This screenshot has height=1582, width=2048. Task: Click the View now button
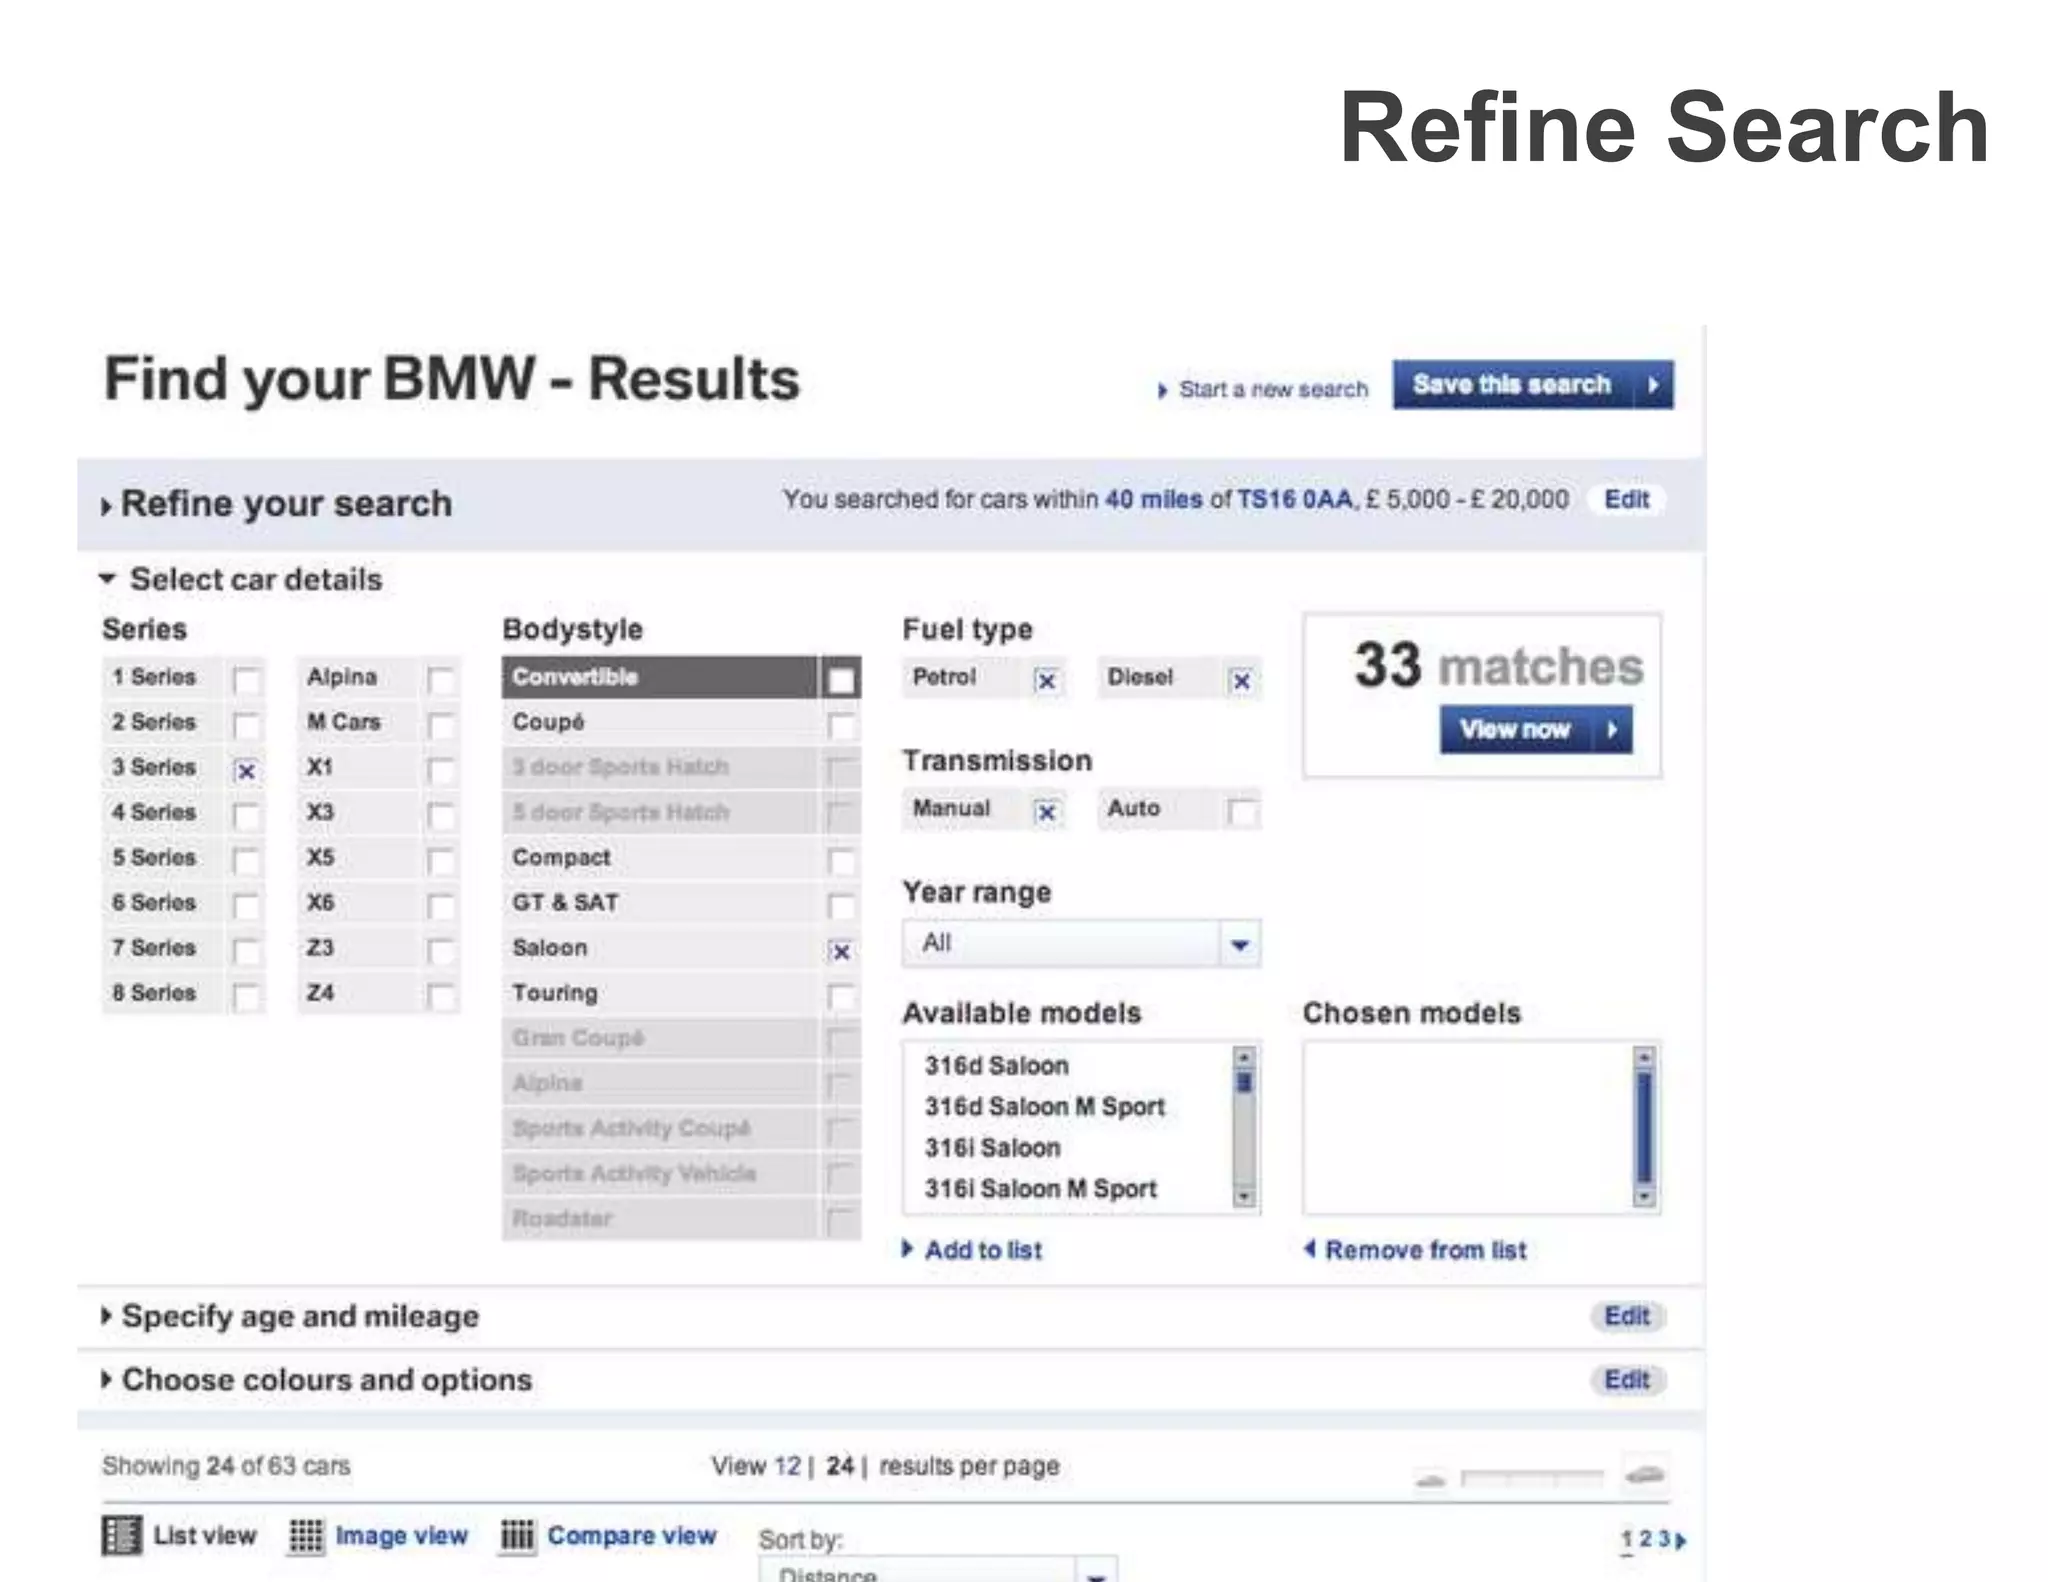point(1536,730)
